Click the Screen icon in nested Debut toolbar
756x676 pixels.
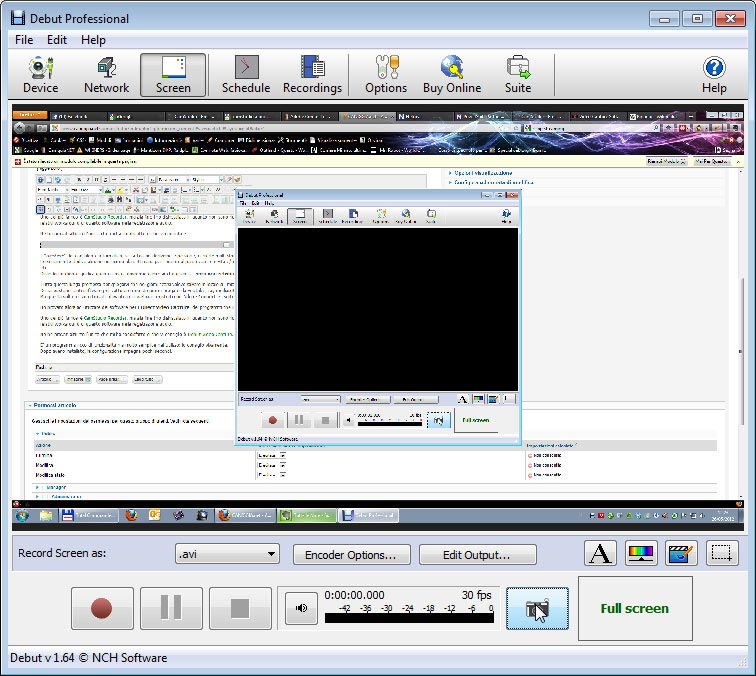point(300,216)
